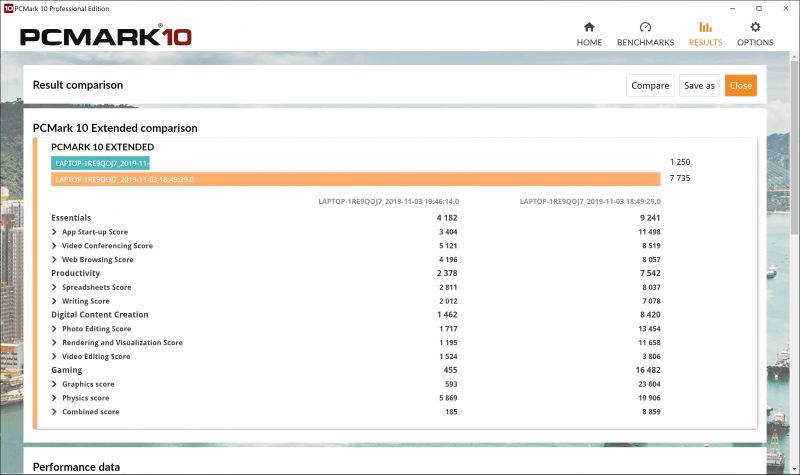
Task: Click the 18:49:29.0 result column header
Action: tap(590, 202)
